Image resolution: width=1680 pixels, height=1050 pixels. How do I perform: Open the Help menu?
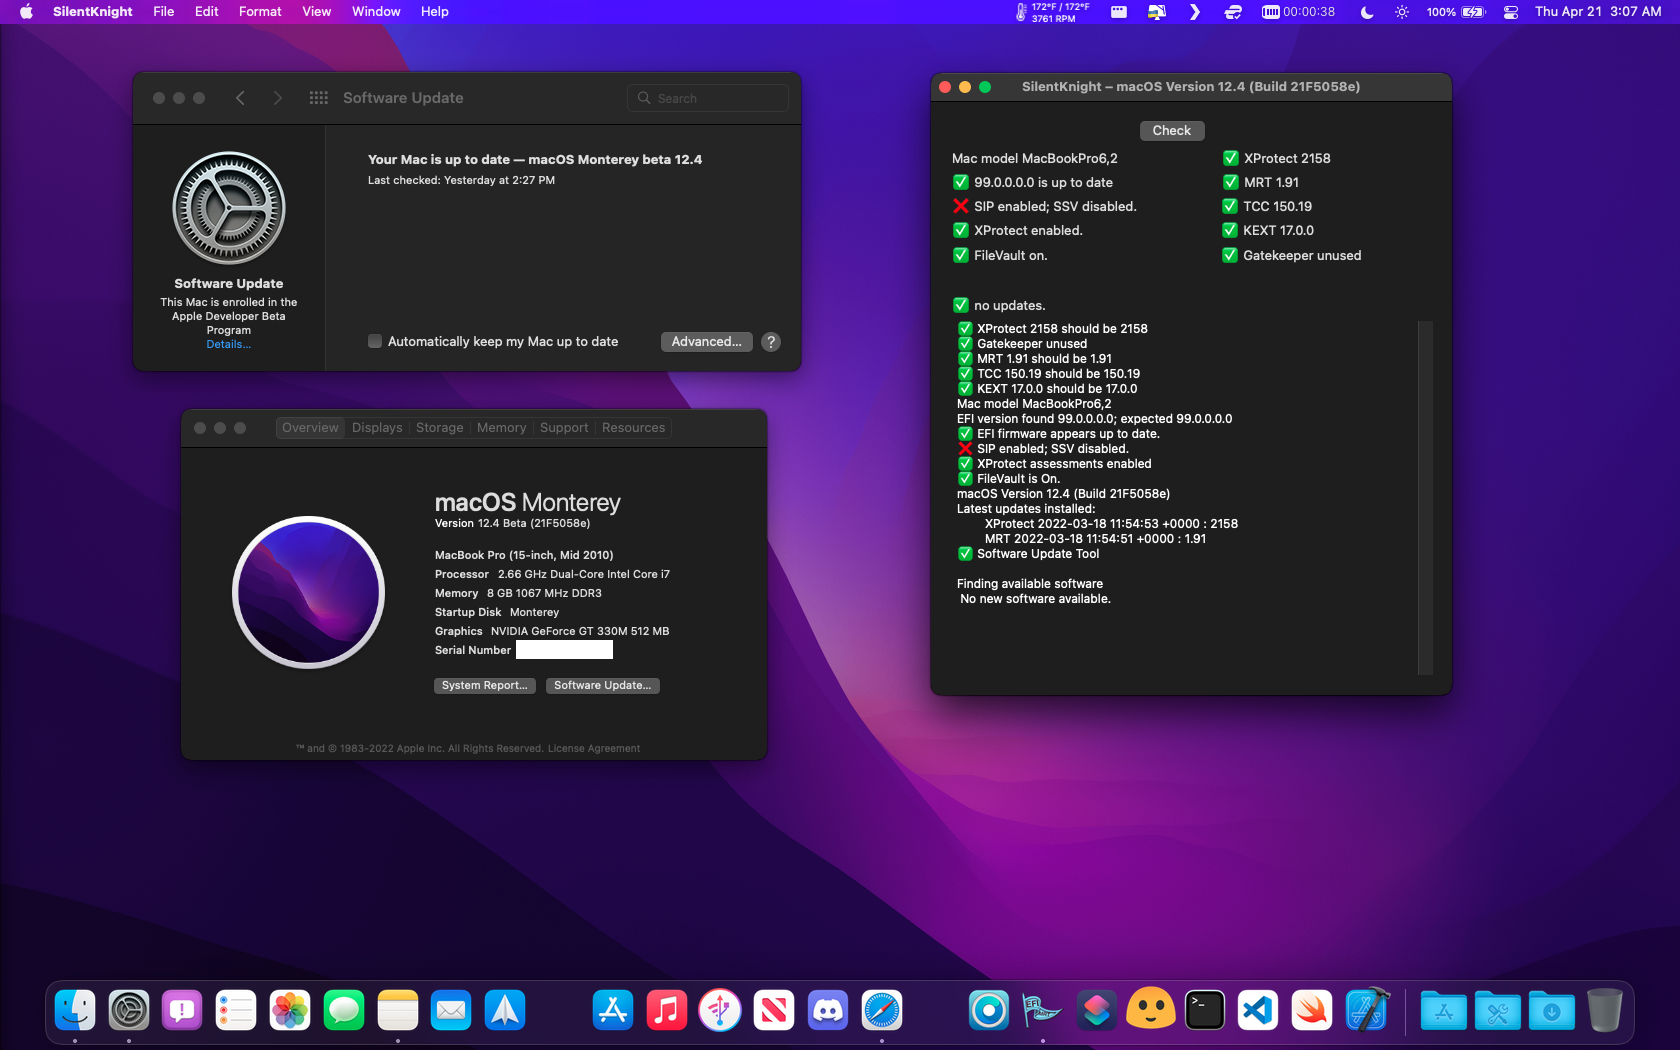[x=435, y=12]
